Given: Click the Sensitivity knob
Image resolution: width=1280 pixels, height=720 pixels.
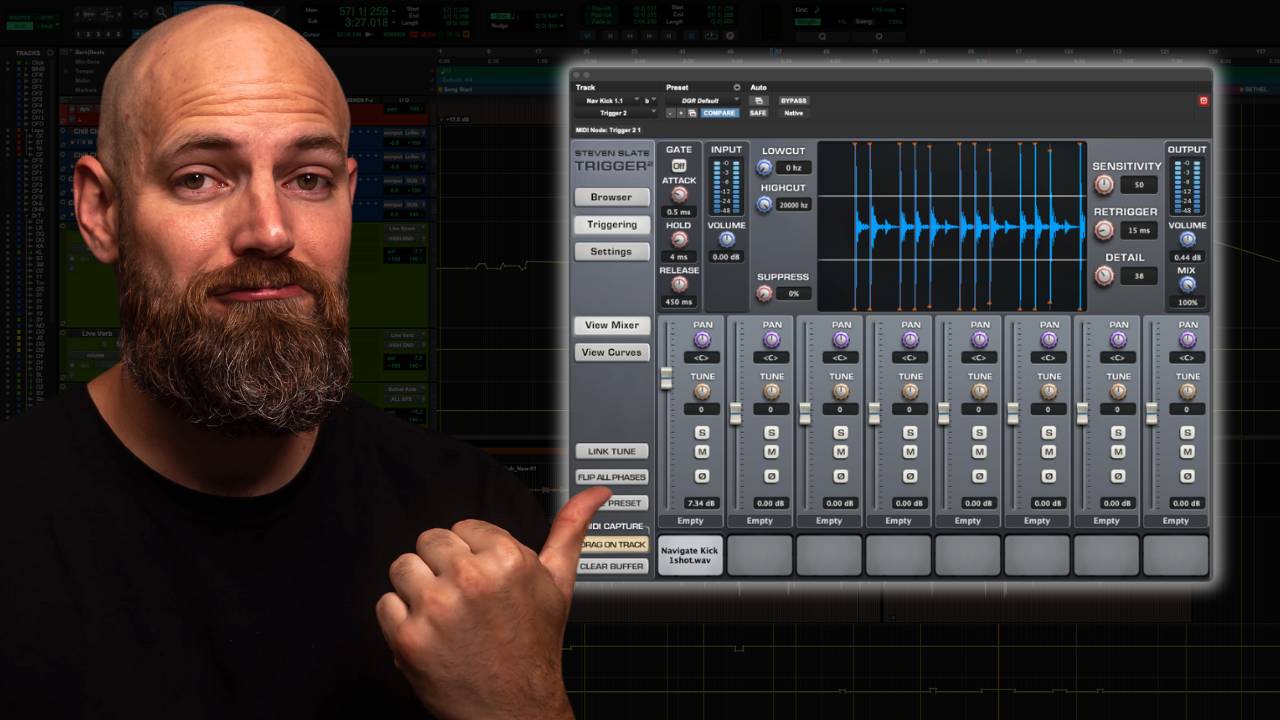Looking at the screenshot, I should point(1104,184).
